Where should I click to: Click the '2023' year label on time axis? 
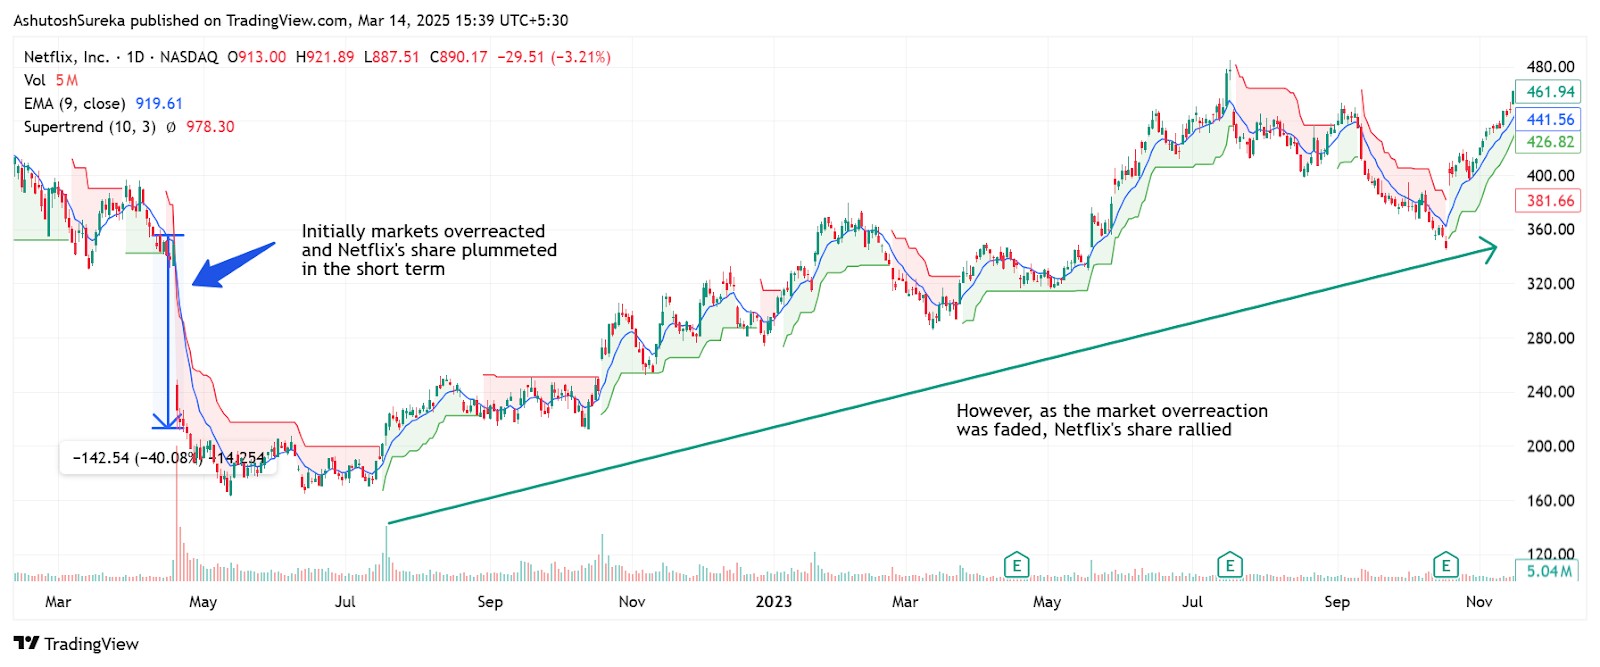[773, 602]
